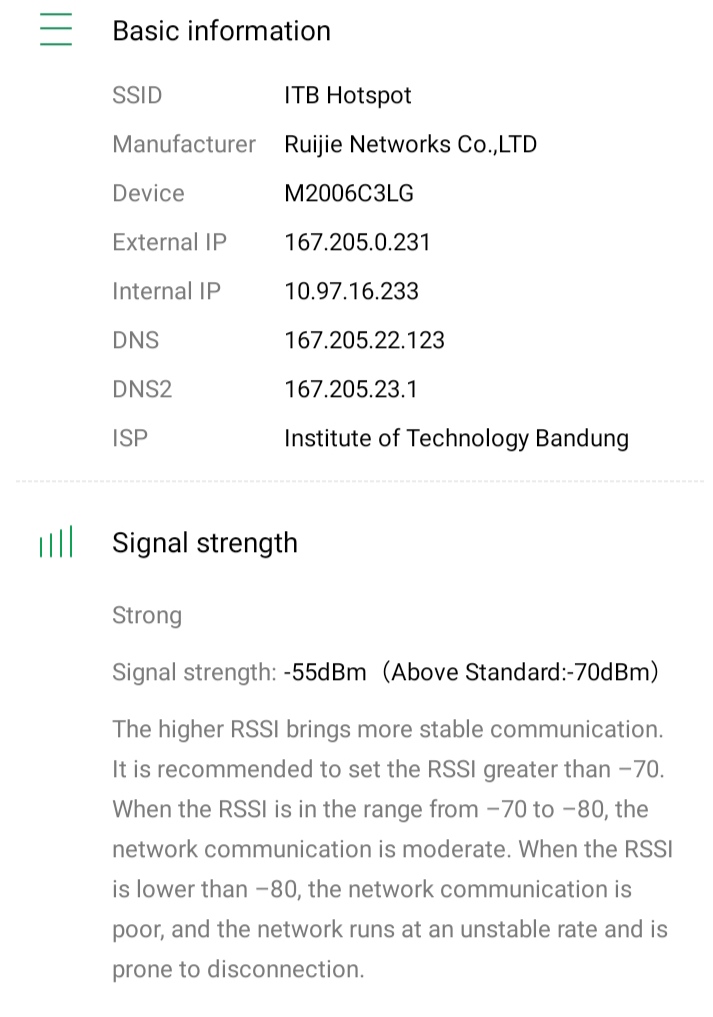This screenshot has height=1017, width=713.
Task: Click the Internal IP label
Action: pyautogui.click(x=166, y=292)
